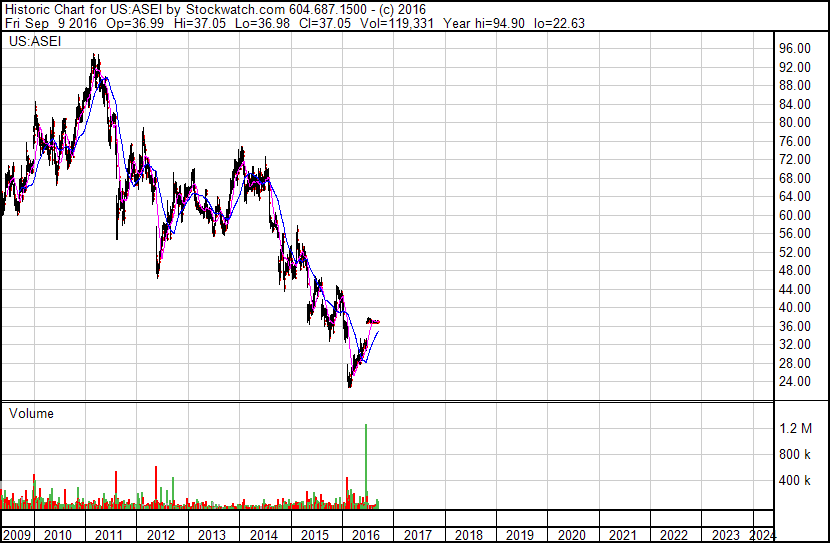Select the 2014 year on the time axis
The width and height of the screenshot is (830, 543).
[263, 535]
